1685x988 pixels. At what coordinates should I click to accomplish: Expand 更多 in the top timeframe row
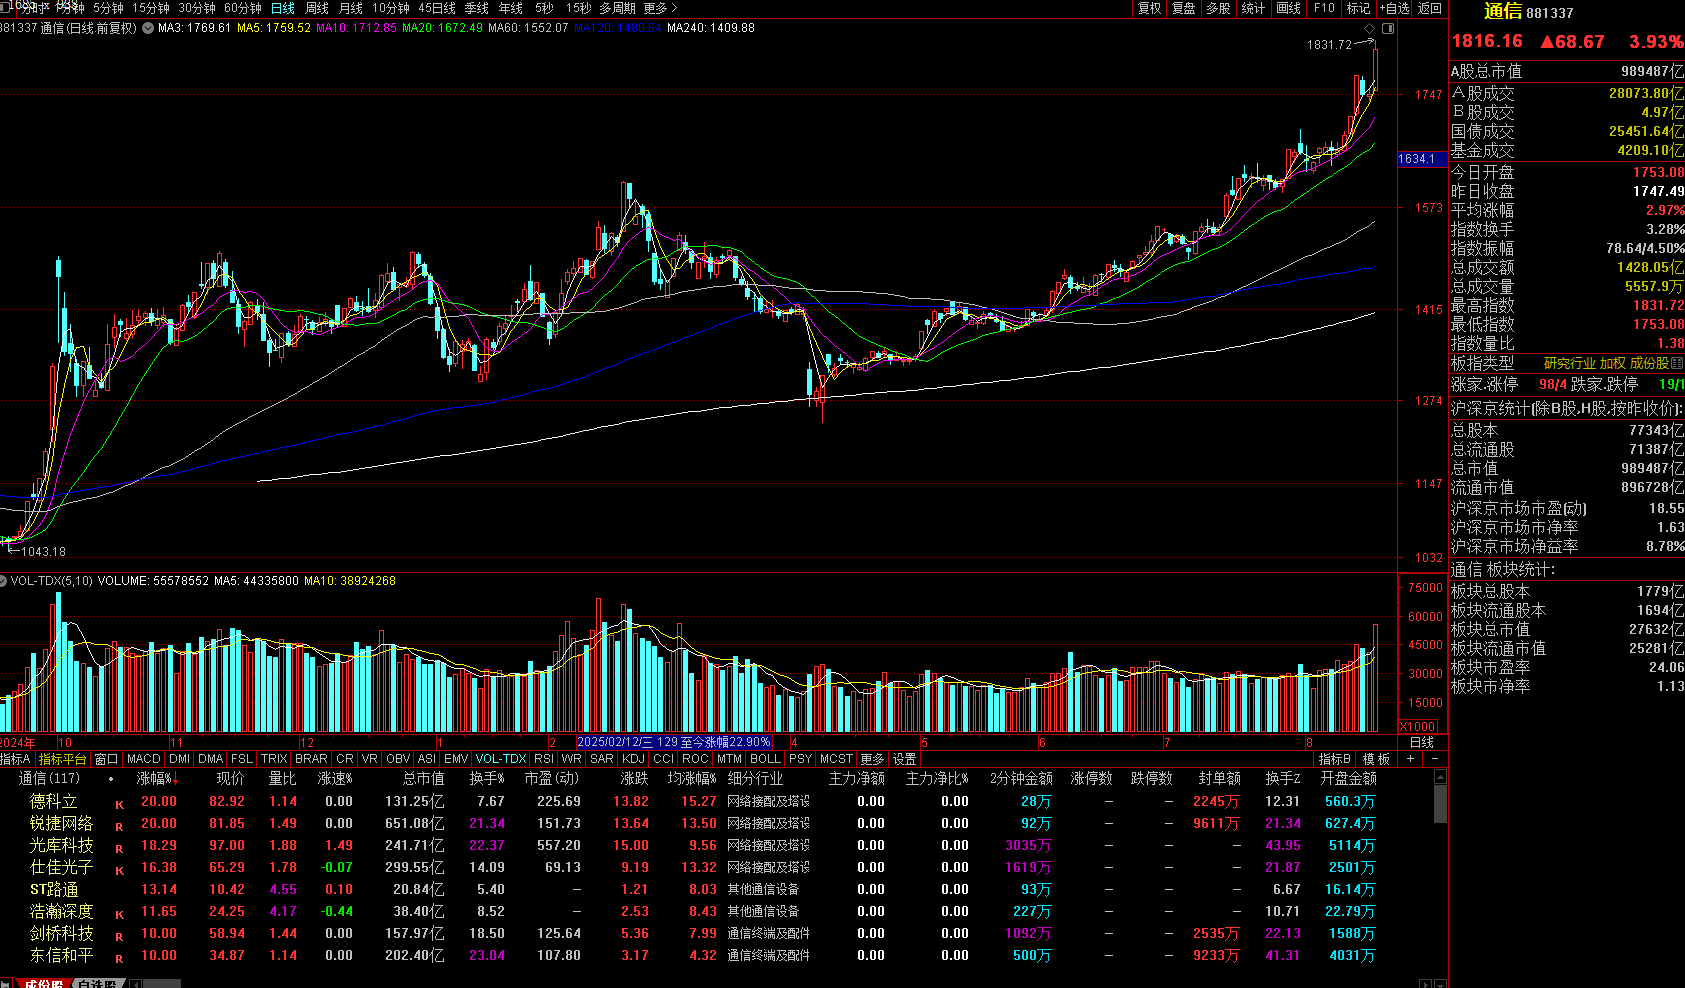point(660,8)
